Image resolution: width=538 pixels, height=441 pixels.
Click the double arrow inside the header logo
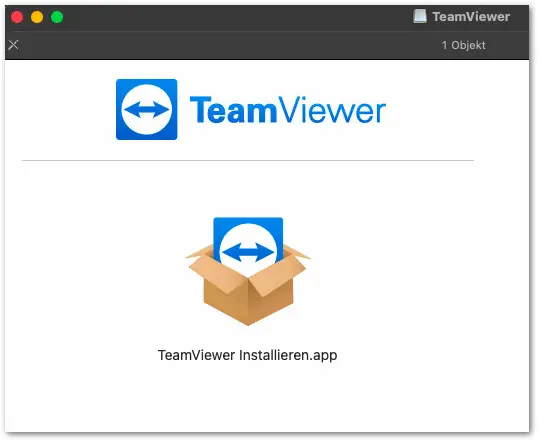pyautogui.click(x=147, y=109)
